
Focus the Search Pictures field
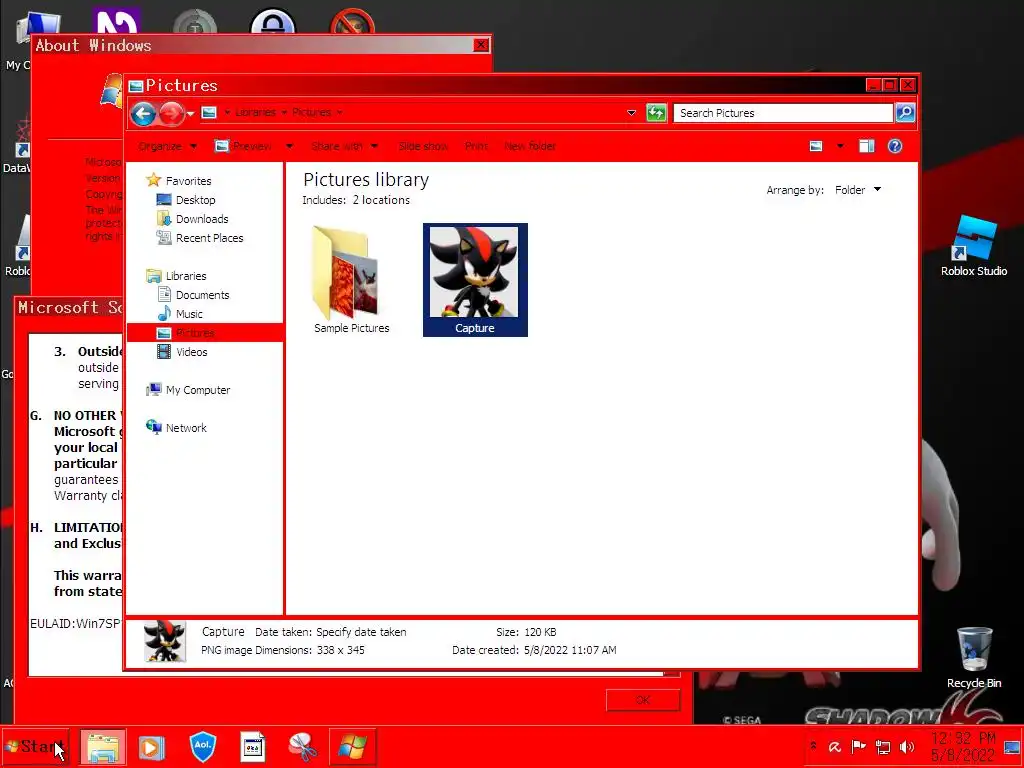coord(783,113)
